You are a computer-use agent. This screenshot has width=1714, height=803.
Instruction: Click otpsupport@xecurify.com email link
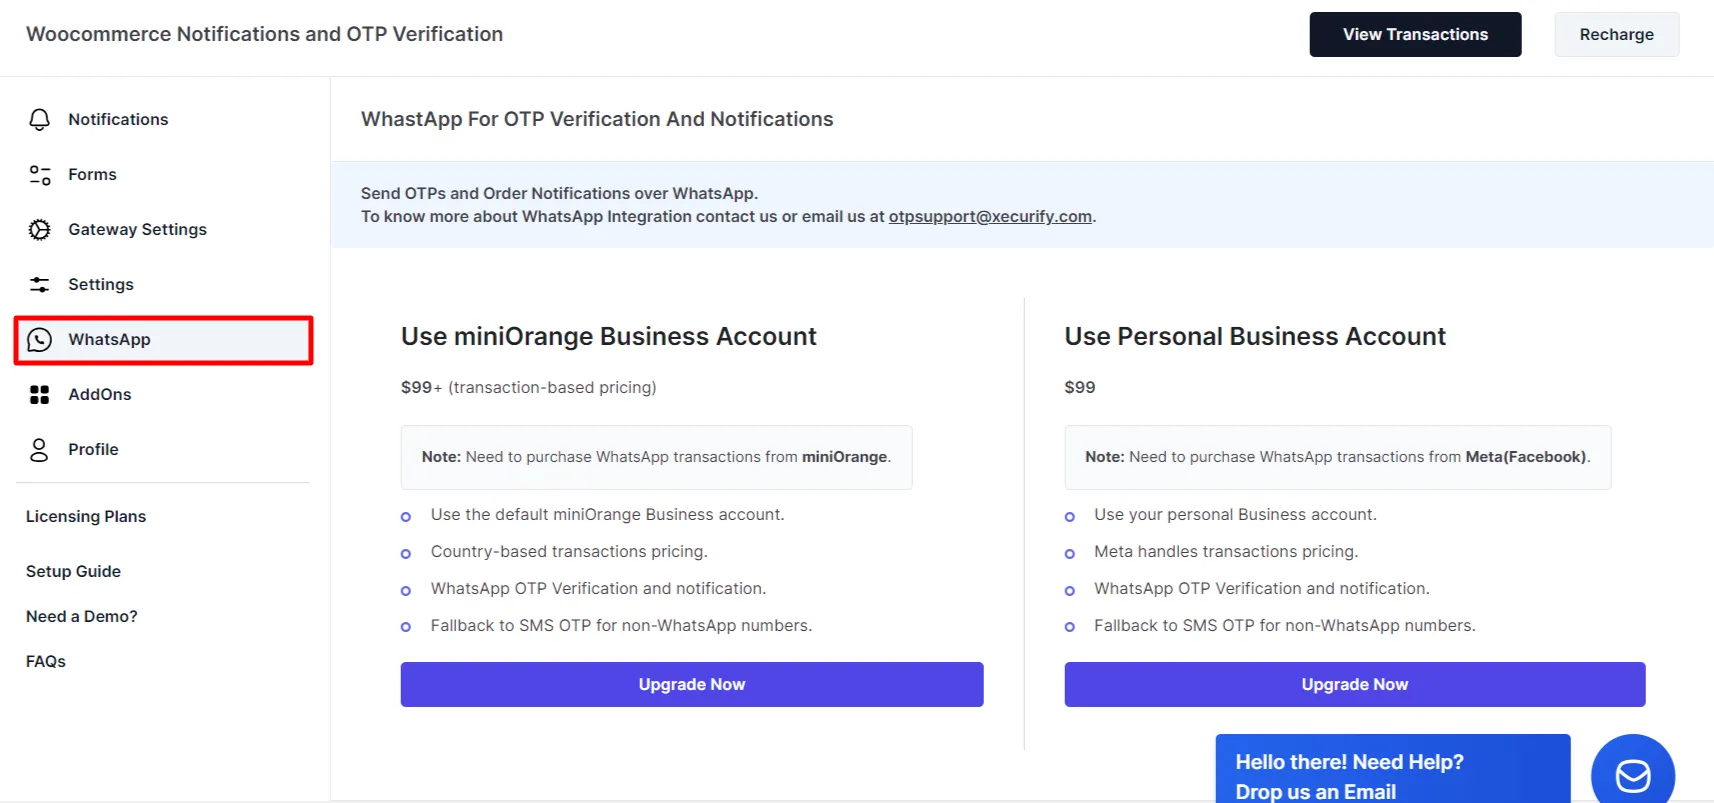click(990, 216)
